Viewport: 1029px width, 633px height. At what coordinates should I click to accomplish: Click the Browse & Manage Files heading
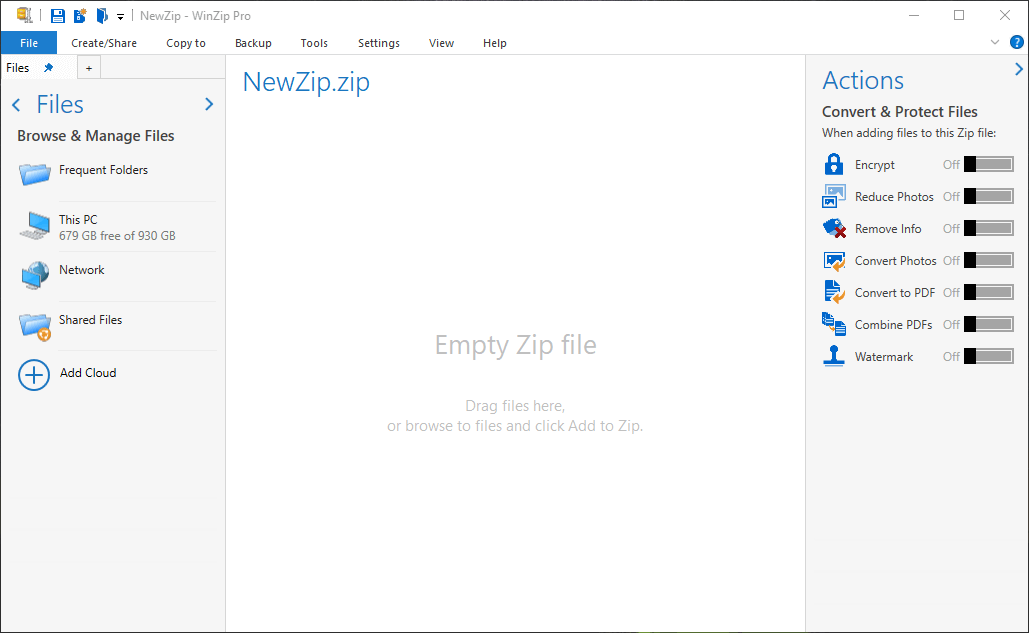(96, 136)
